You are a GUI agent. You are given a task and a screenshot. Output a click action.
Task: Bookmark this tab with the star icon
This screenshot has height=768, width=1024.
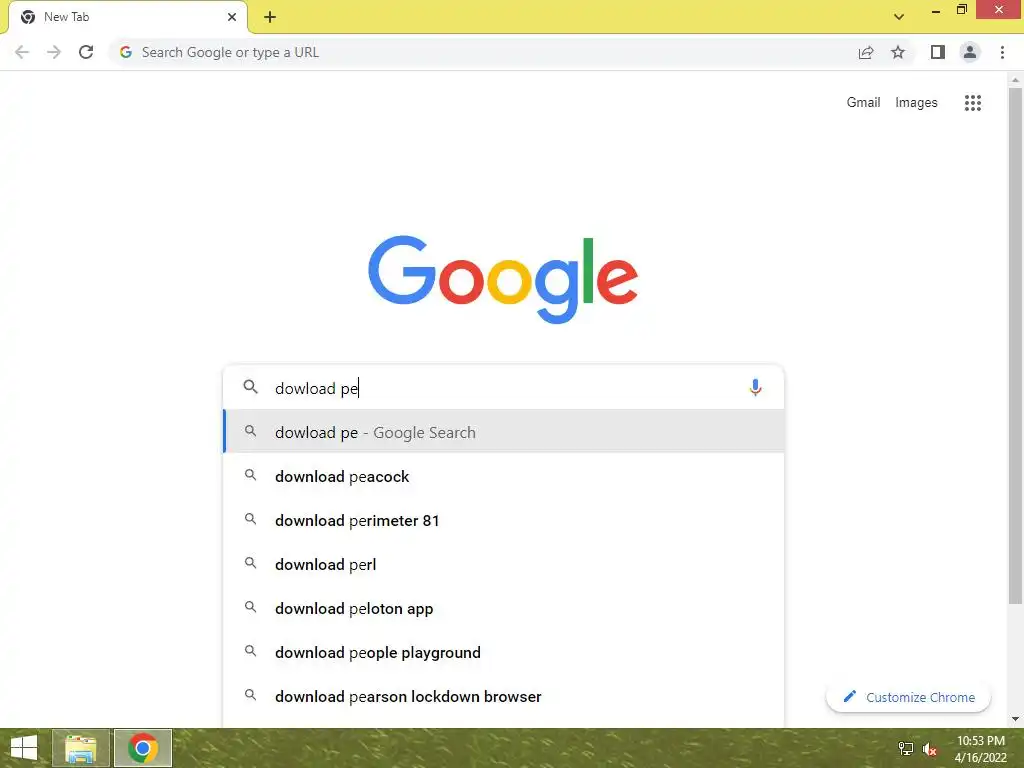coord(898,52)
